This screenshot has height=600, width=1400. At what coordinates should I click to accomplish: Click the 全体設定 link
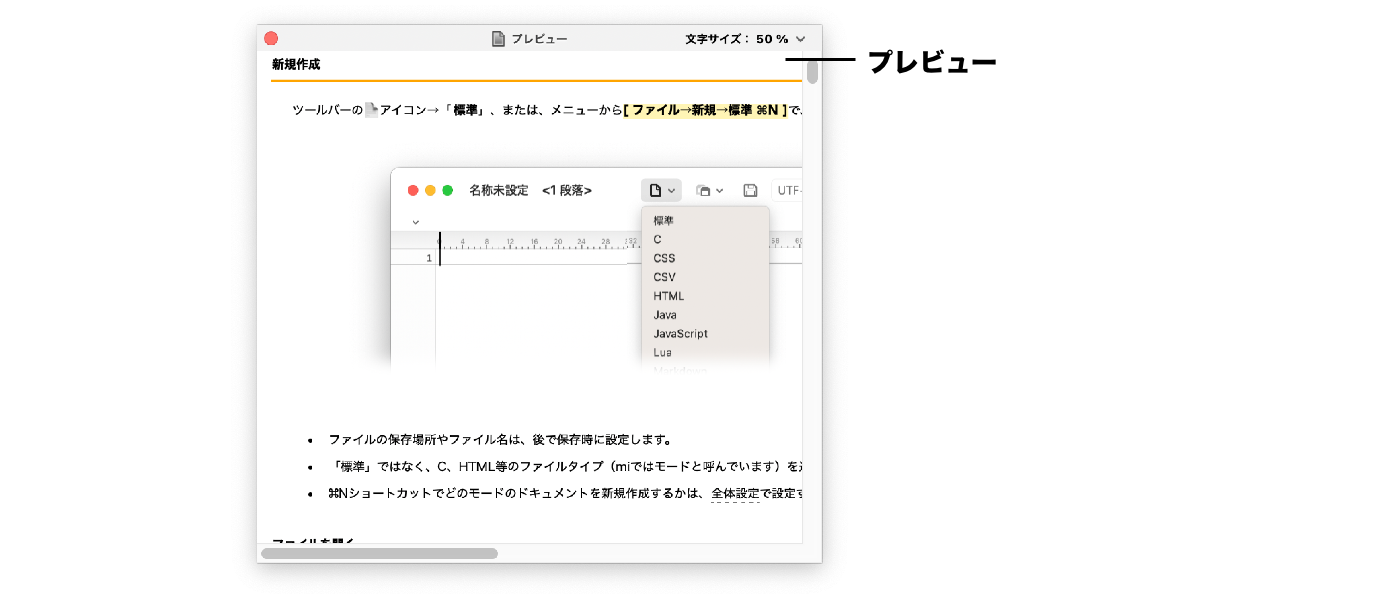(x=735, y=493)
